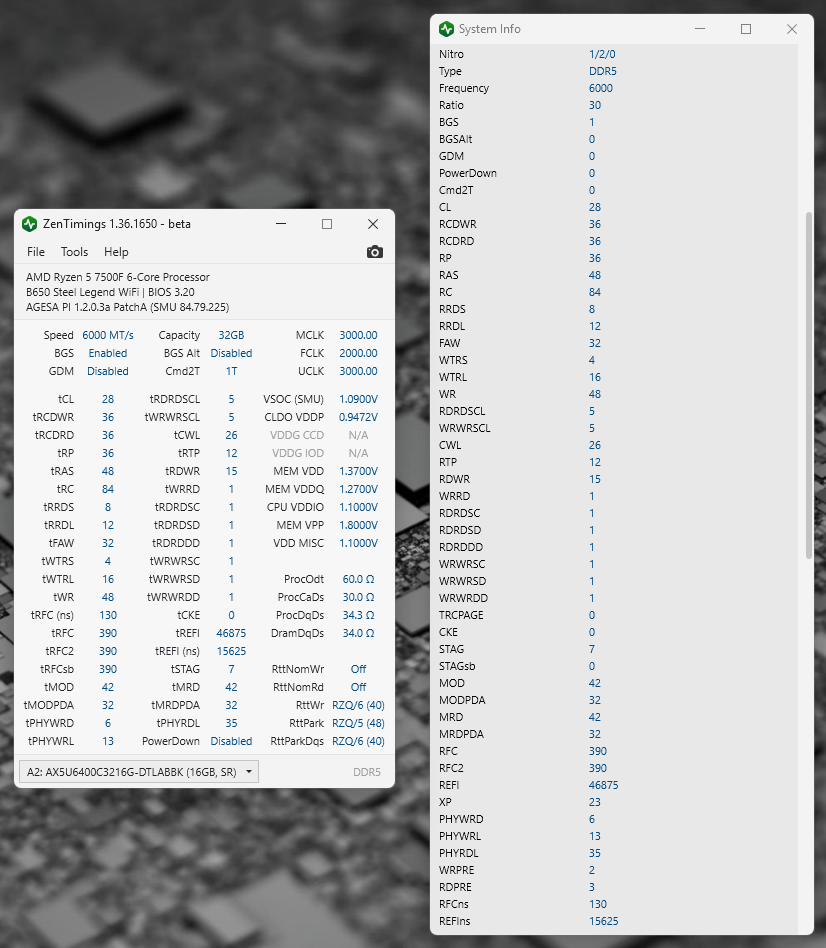
Task: Click the Cmd2T 1T value
Action: [x=231, y=371]
